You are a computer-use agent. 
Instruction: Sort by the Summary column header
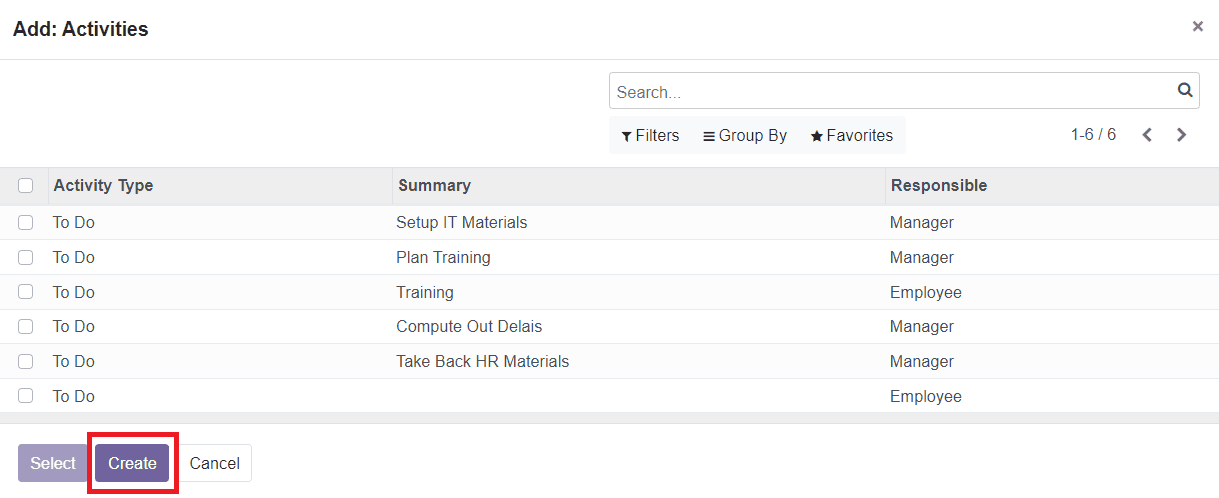click(434, 185)
